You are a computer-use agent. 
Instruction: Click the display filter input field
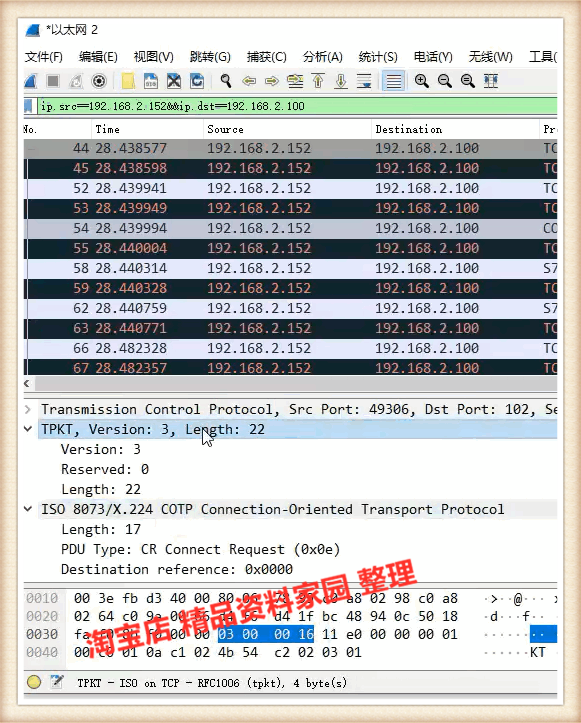pyautogui.click(x=297, y=107)
